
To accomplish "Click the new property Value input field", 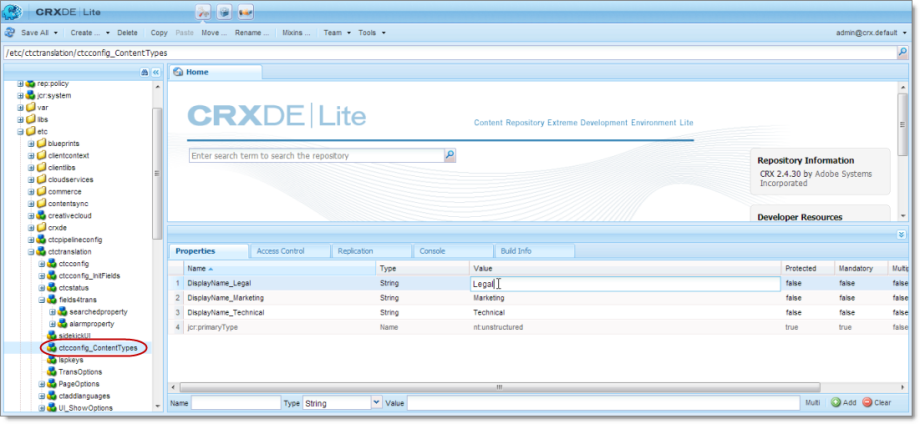I will tap(604, 403).
